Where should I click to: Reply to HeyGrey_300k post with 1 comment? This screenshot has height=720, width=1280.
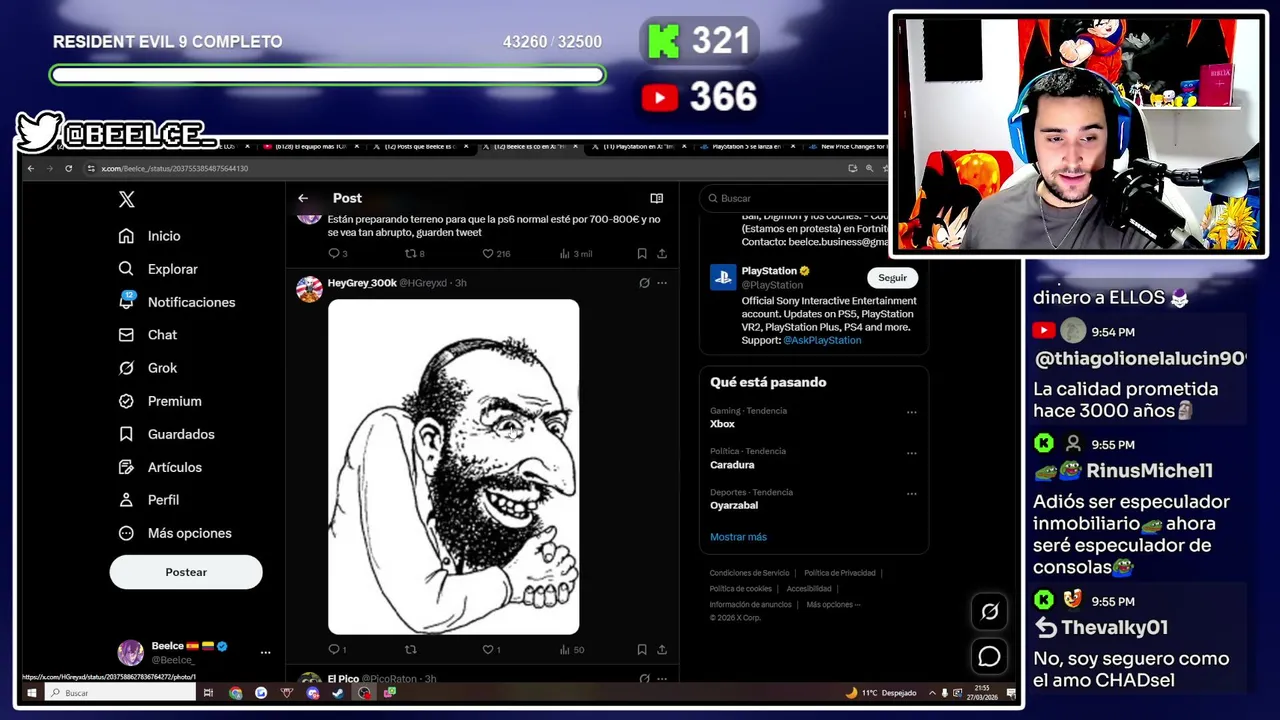point(338,650)
